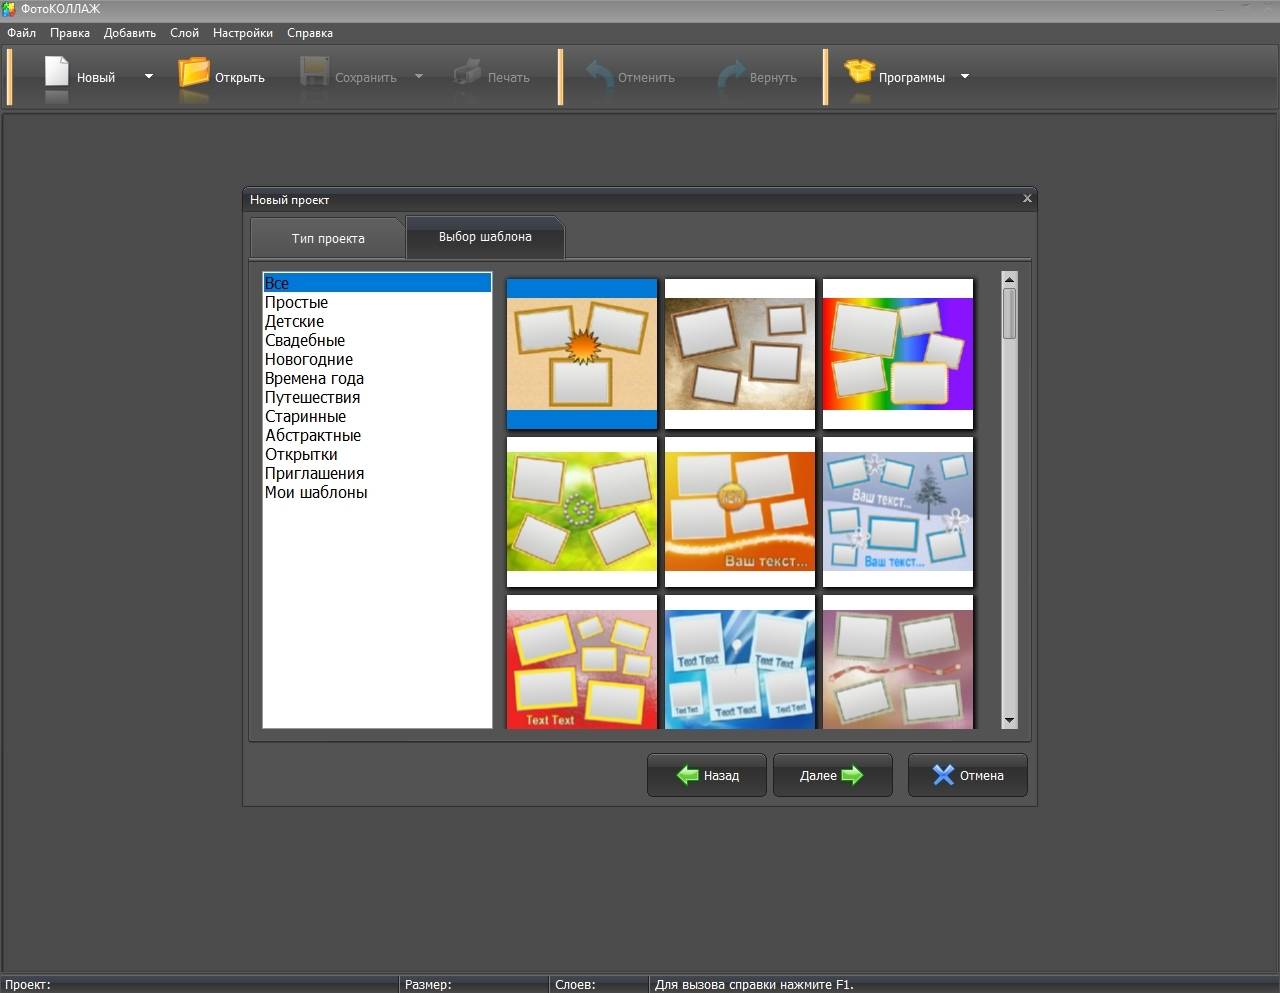The image size is (1280, 993).
Task: Open the Слой menu
Action: tap(184, 33)
